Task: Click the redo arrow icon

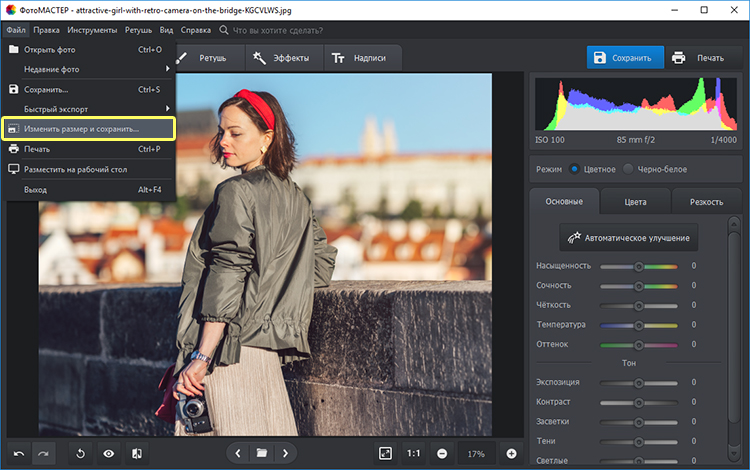Action: point(44,453)
